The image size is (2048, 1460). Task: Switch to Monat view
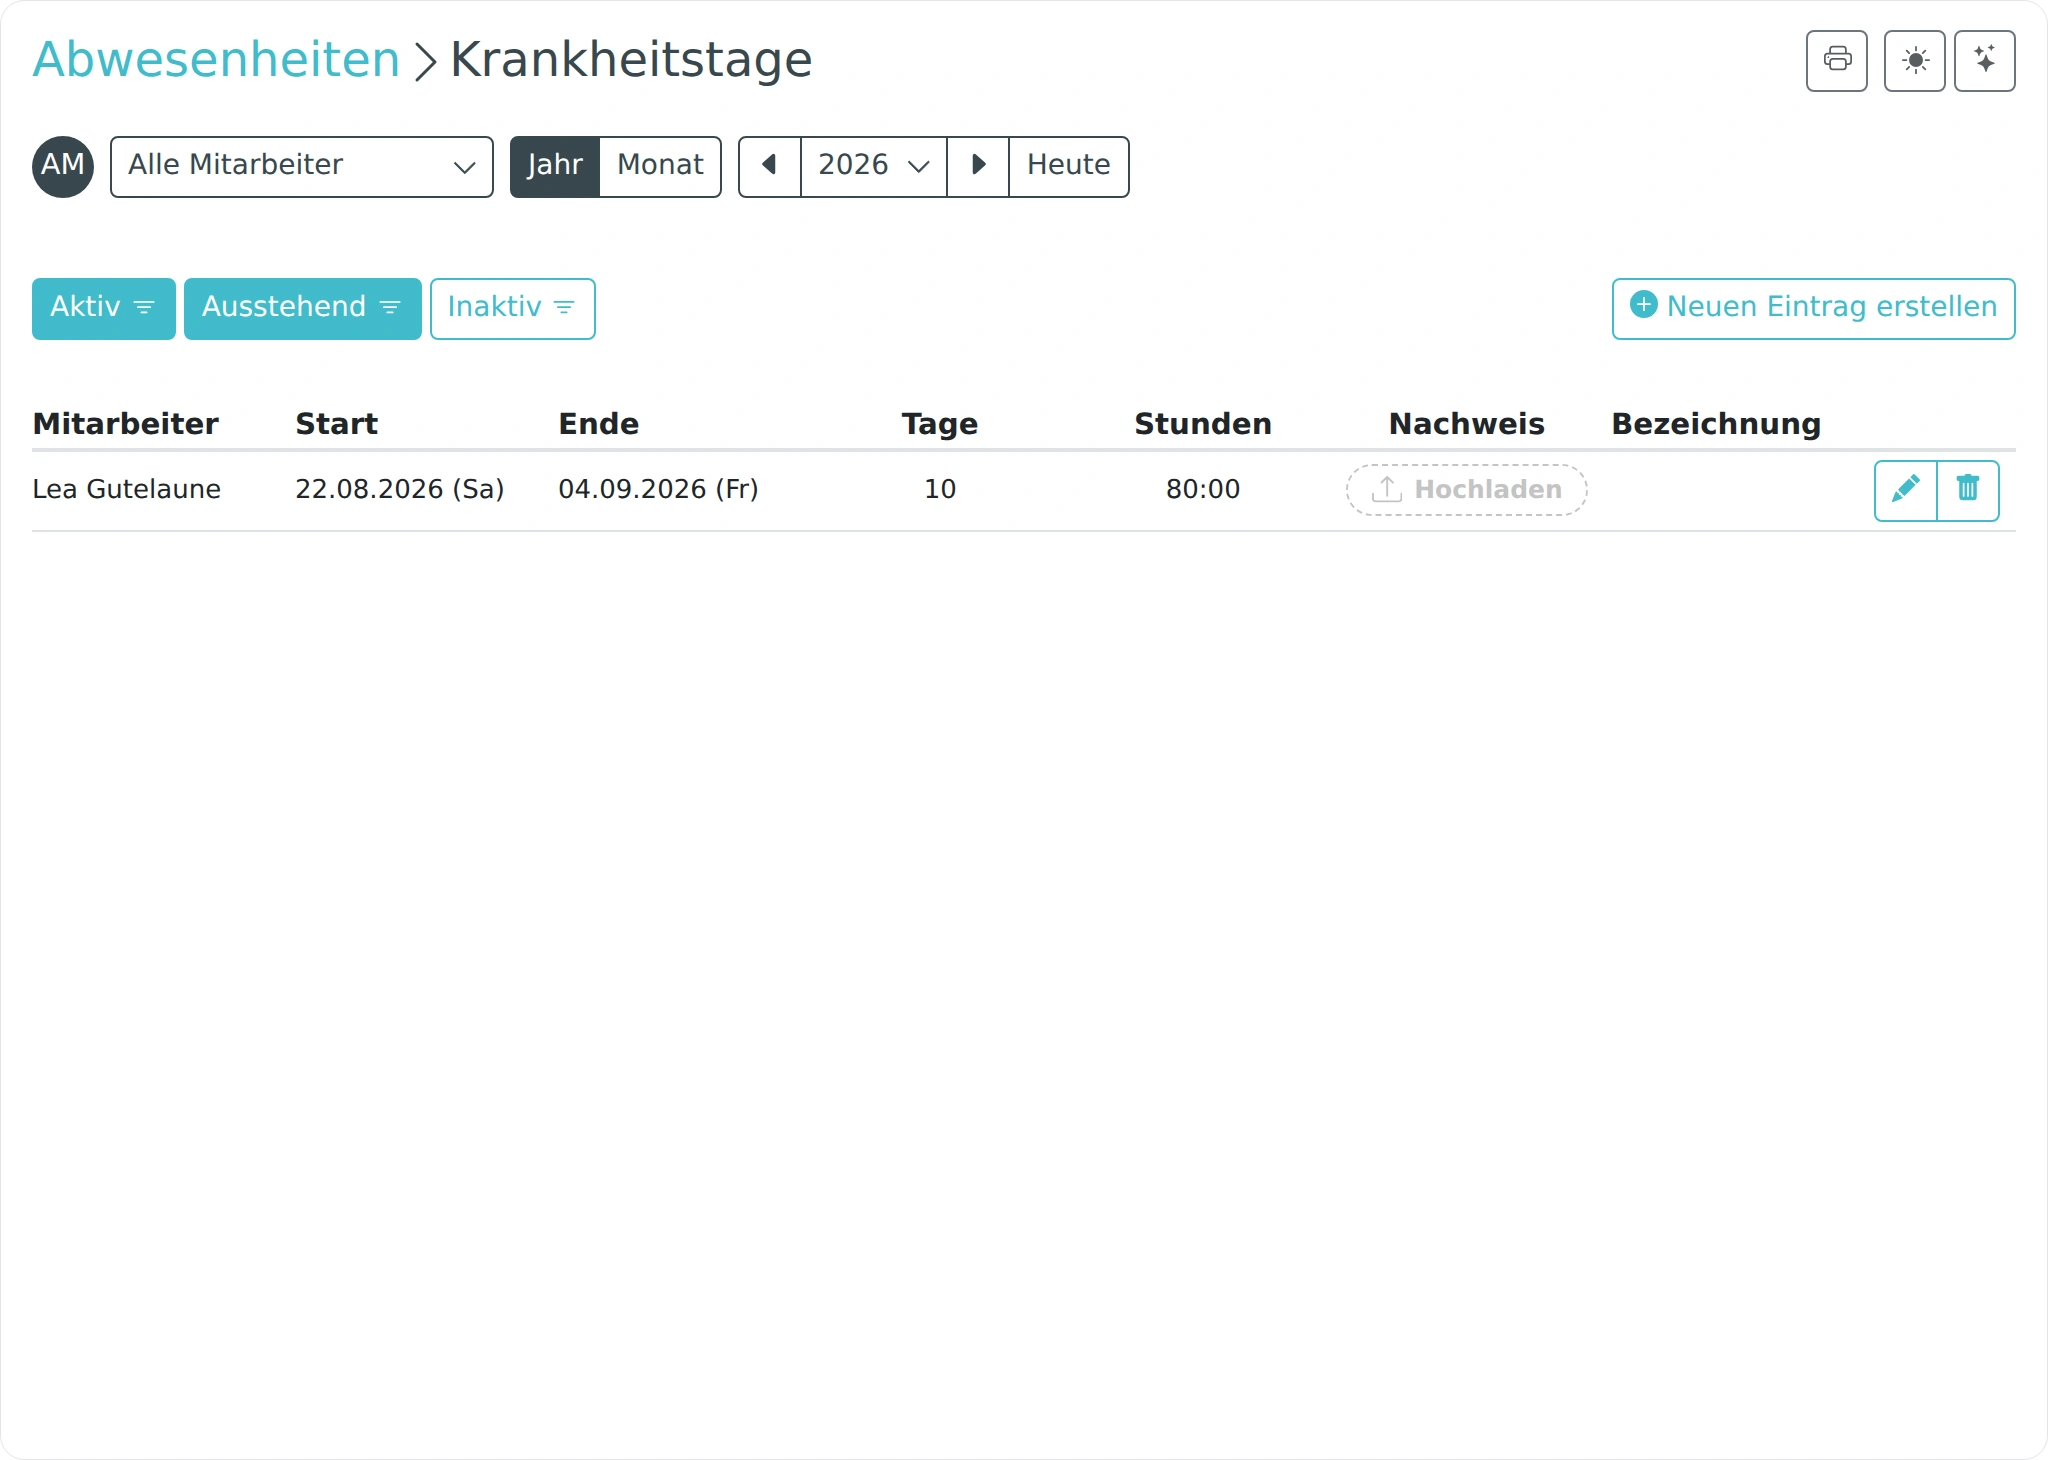[660, 167]
